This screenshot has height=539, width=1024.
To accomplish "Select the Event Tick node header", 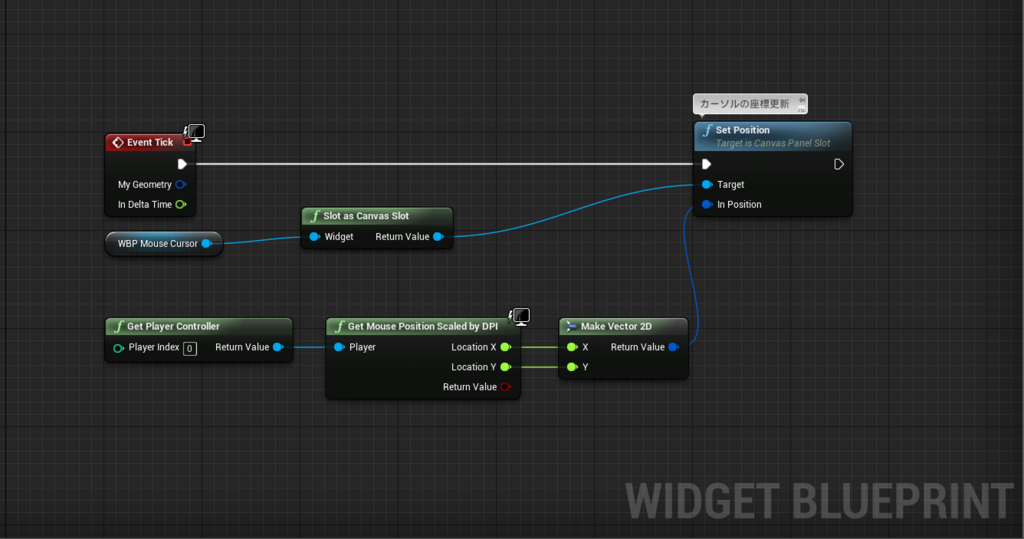I will (150, 142).
